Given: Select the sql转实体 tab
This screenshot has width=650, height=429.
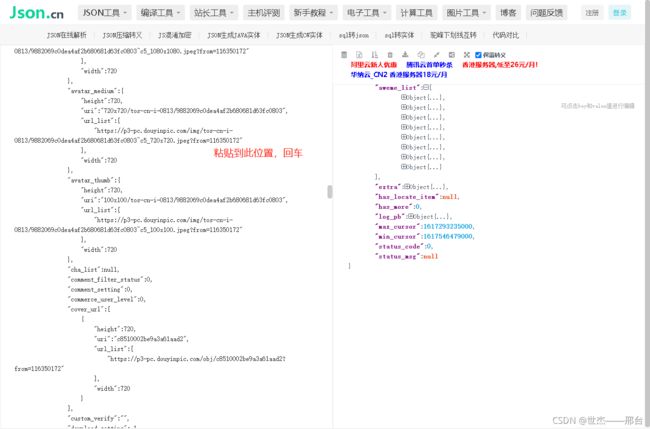Looking at the screenshot, I should tap(399, 35).
